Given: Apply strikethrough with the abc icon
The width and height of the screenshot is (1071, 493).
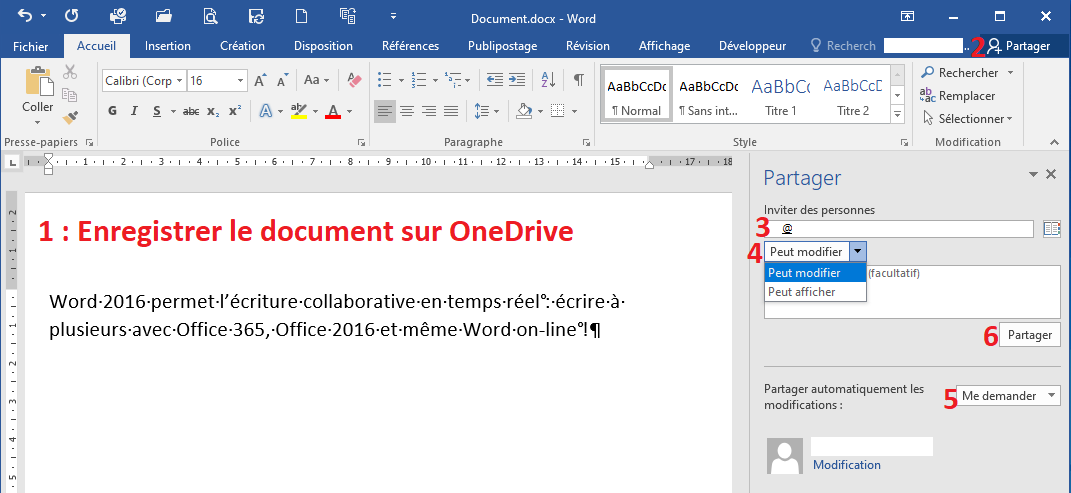Looking at the screenshot, I should pyautogui.click(x=191, y=111).
